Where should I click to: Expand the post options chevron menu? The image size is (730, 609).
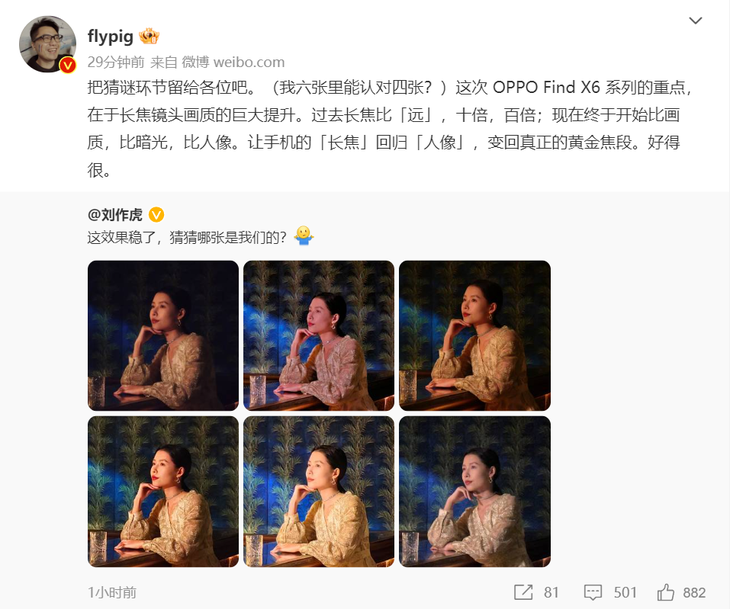coord(695,20)
